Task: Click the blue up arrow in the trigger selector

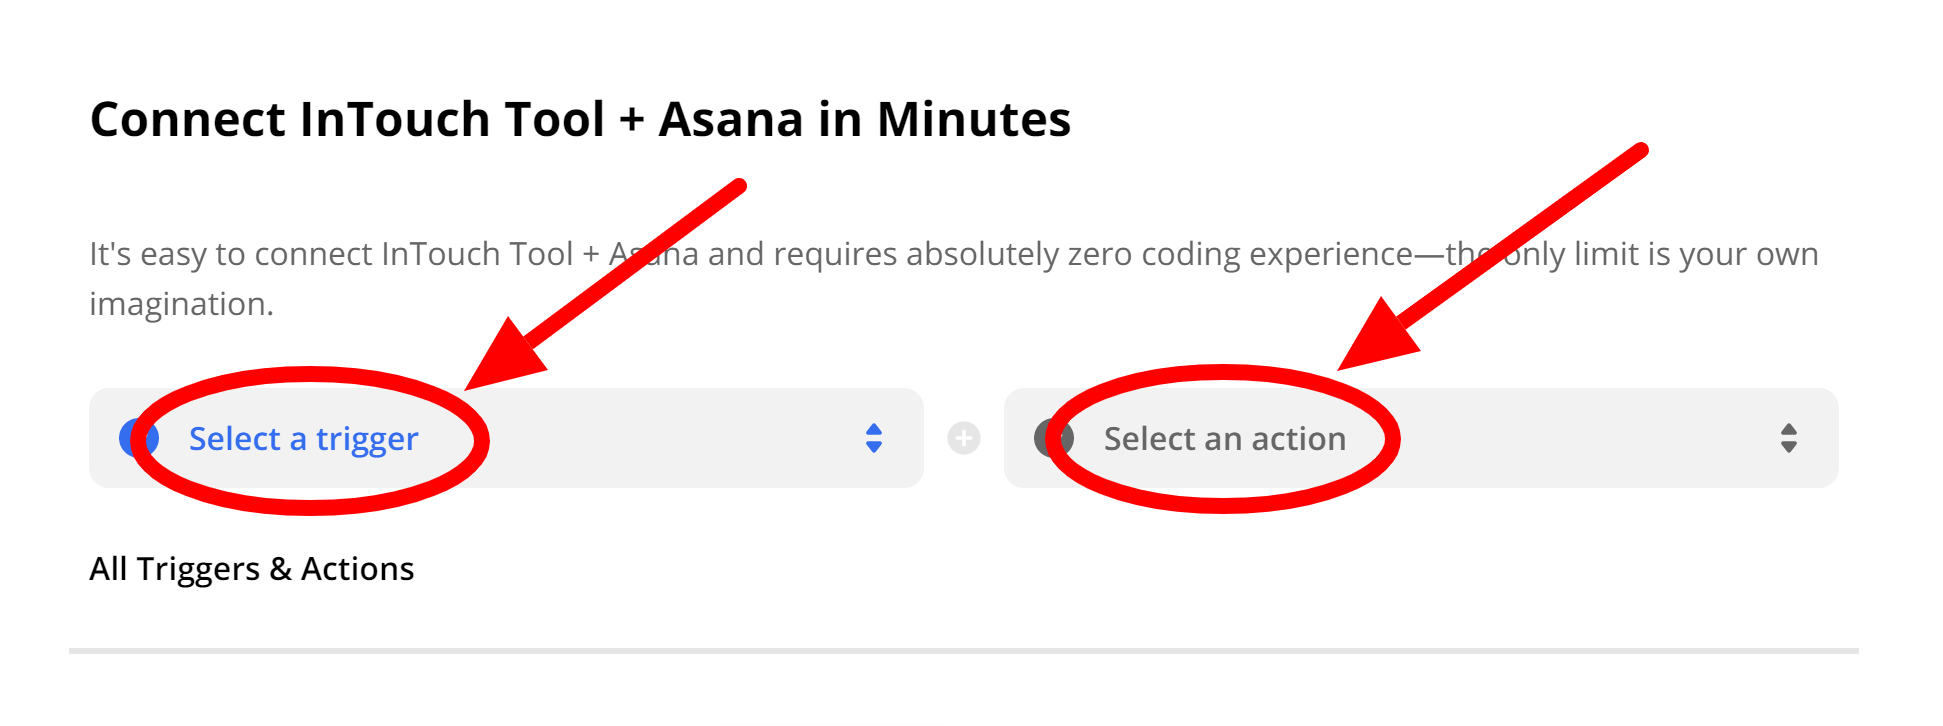Action: coord(874,429)
